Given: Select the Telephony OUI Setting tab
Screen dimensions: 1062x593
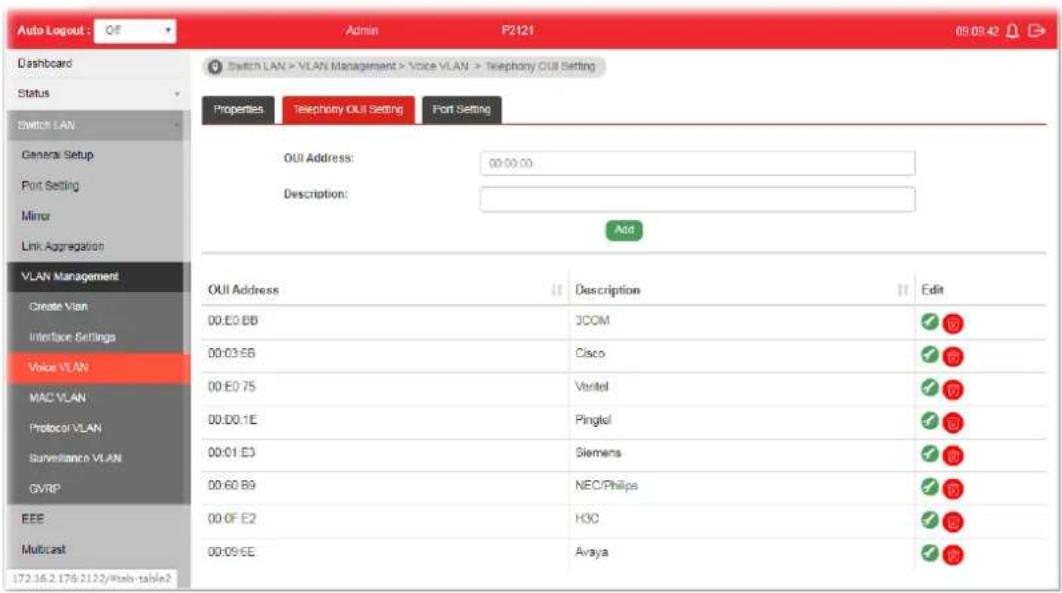Looking at the screenshot, I should (348, 110).
